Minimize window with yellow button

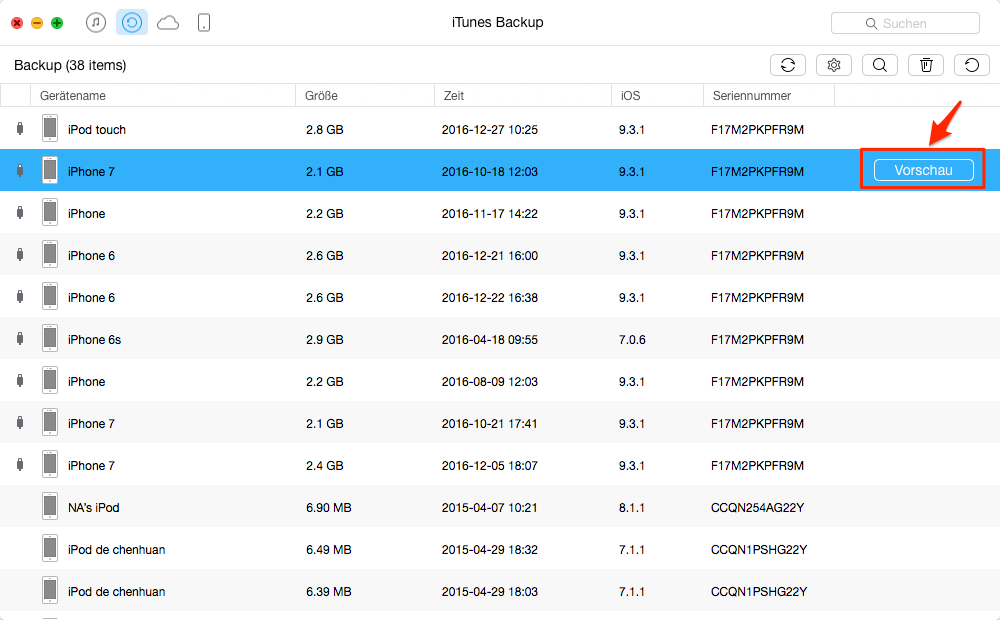click(37, 23)
